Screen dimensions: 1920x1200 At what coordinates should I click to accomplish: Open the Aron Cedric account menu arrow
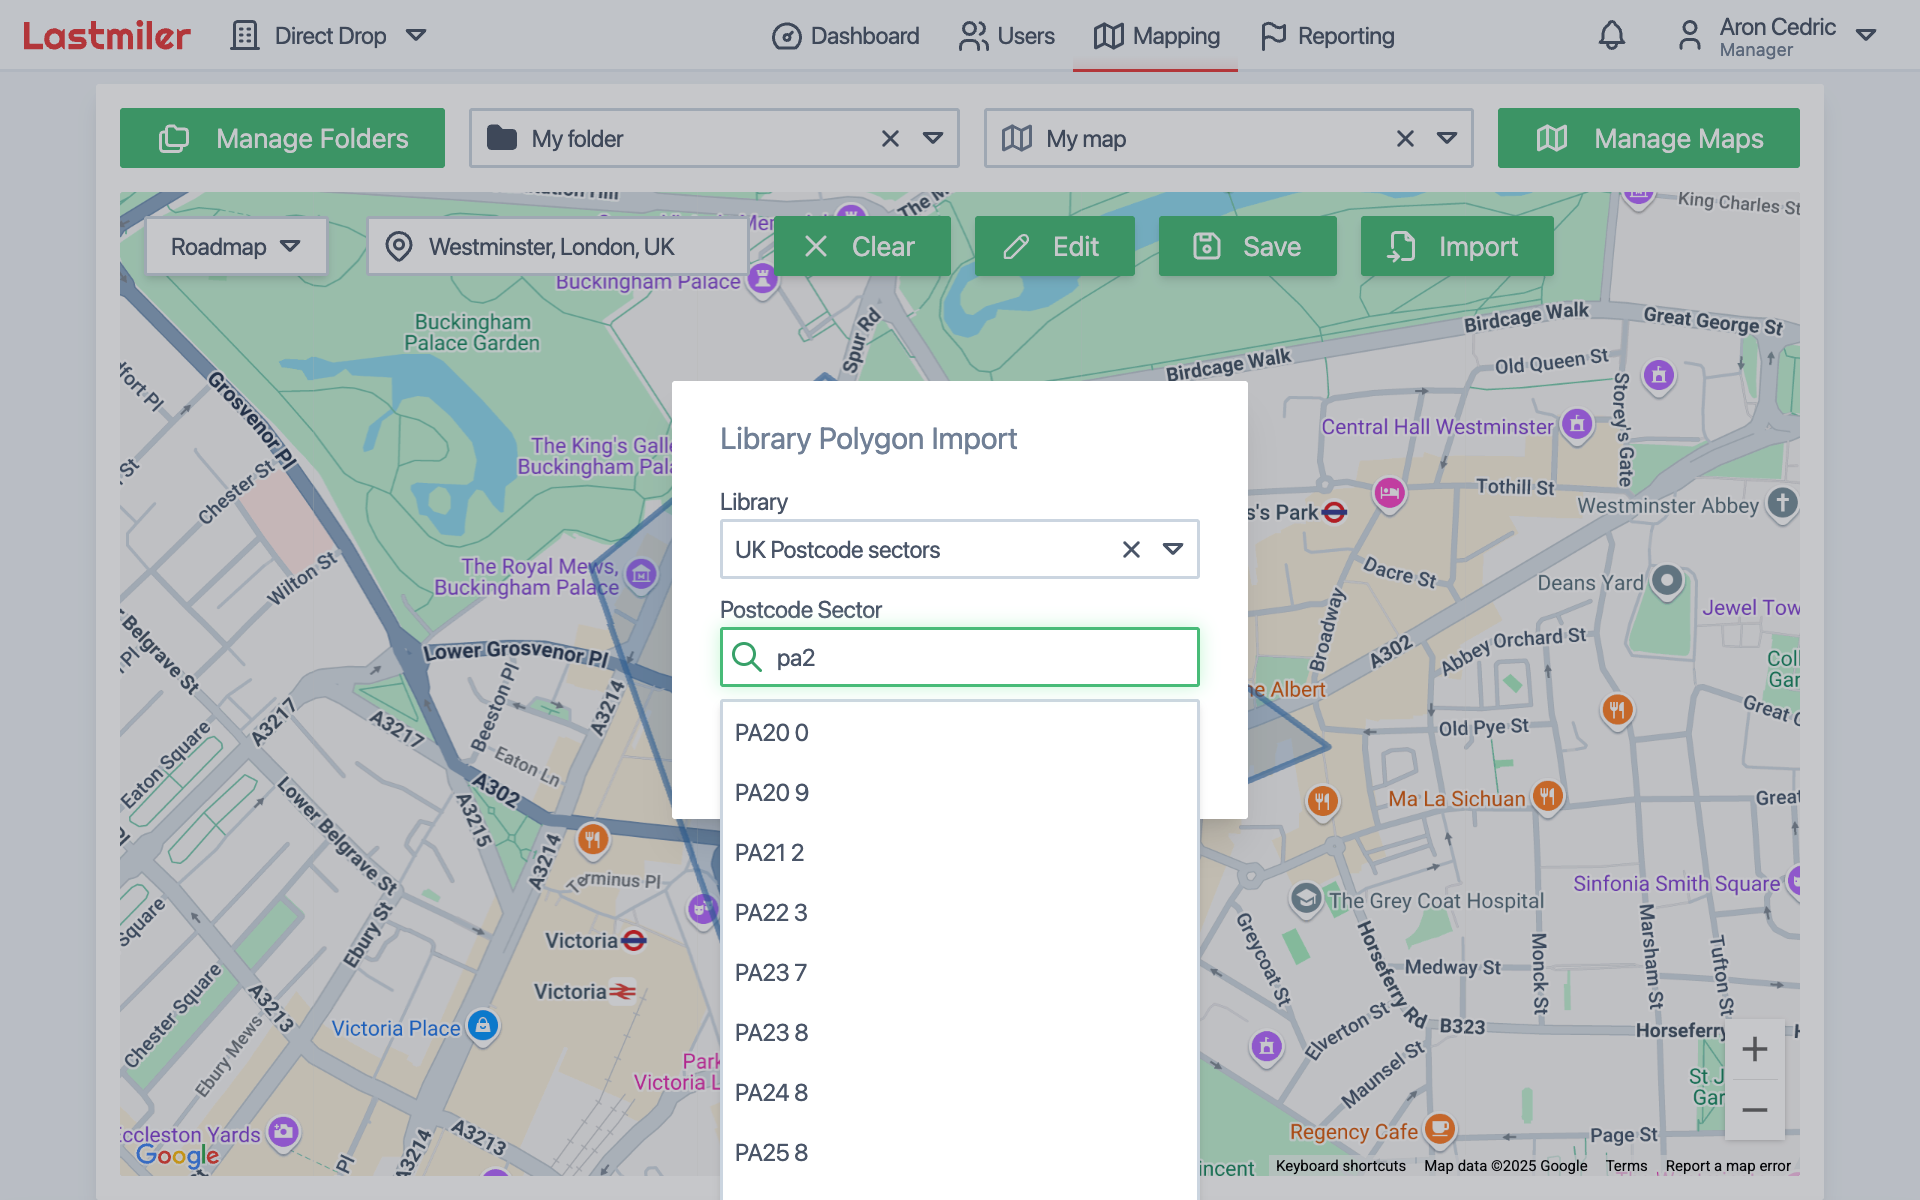1866,35
